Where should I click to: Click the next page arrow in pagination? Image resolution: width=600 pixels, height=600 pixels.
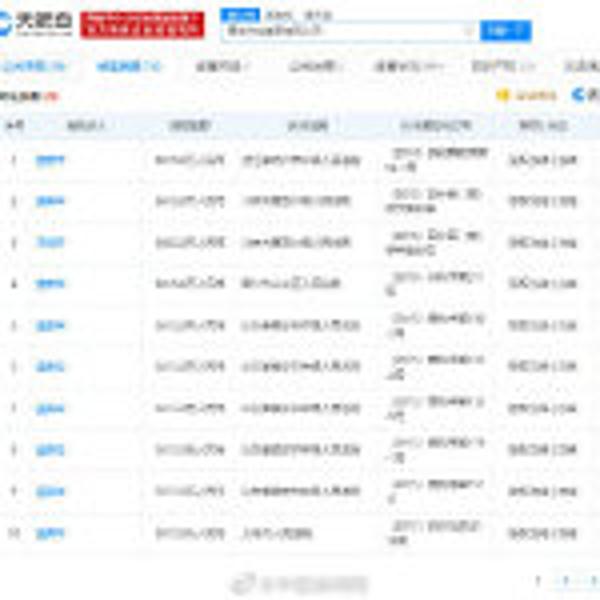592,580
